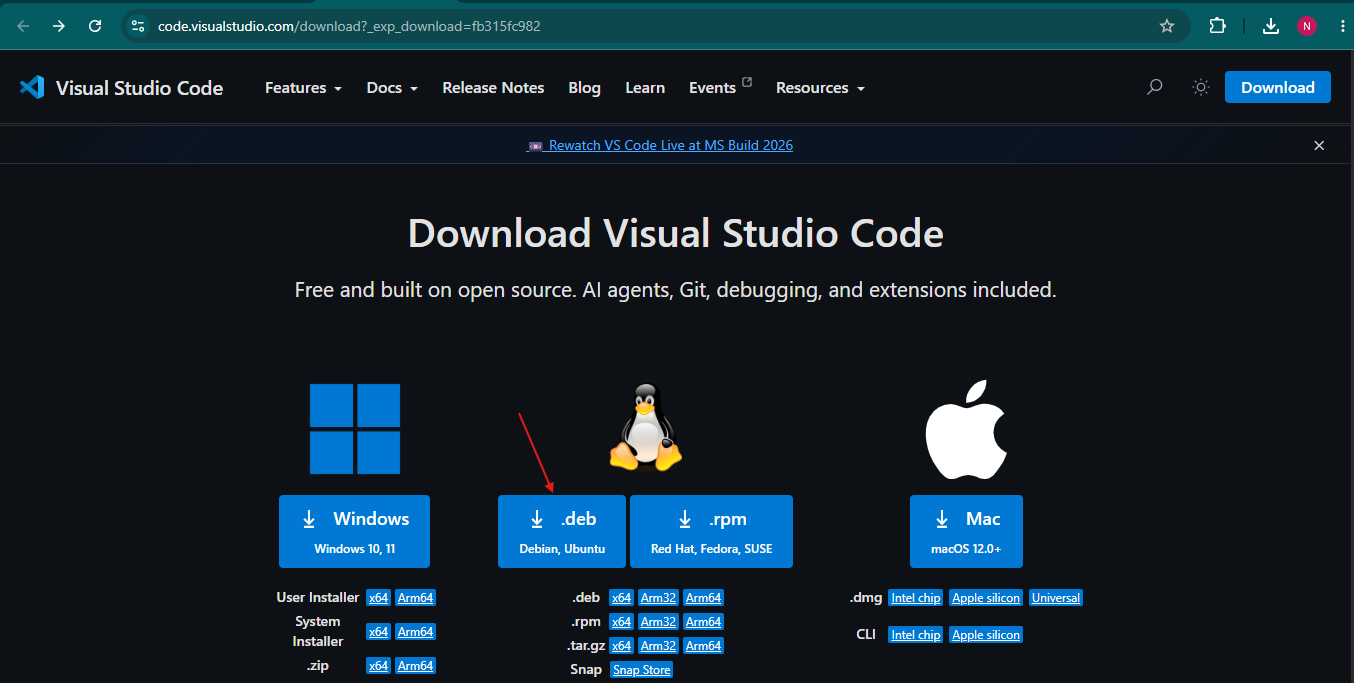Open the browser downloads icon

[x=1271, y=26]
